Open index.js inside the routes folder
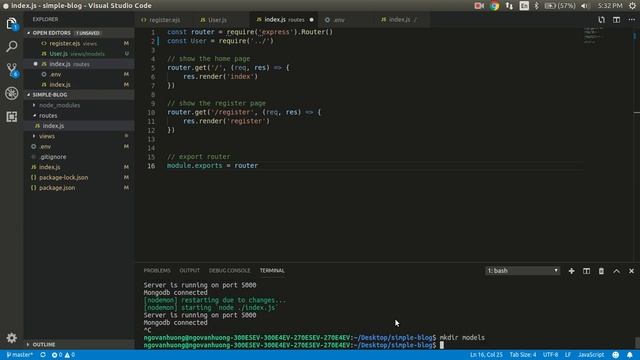 pos(79,126)
